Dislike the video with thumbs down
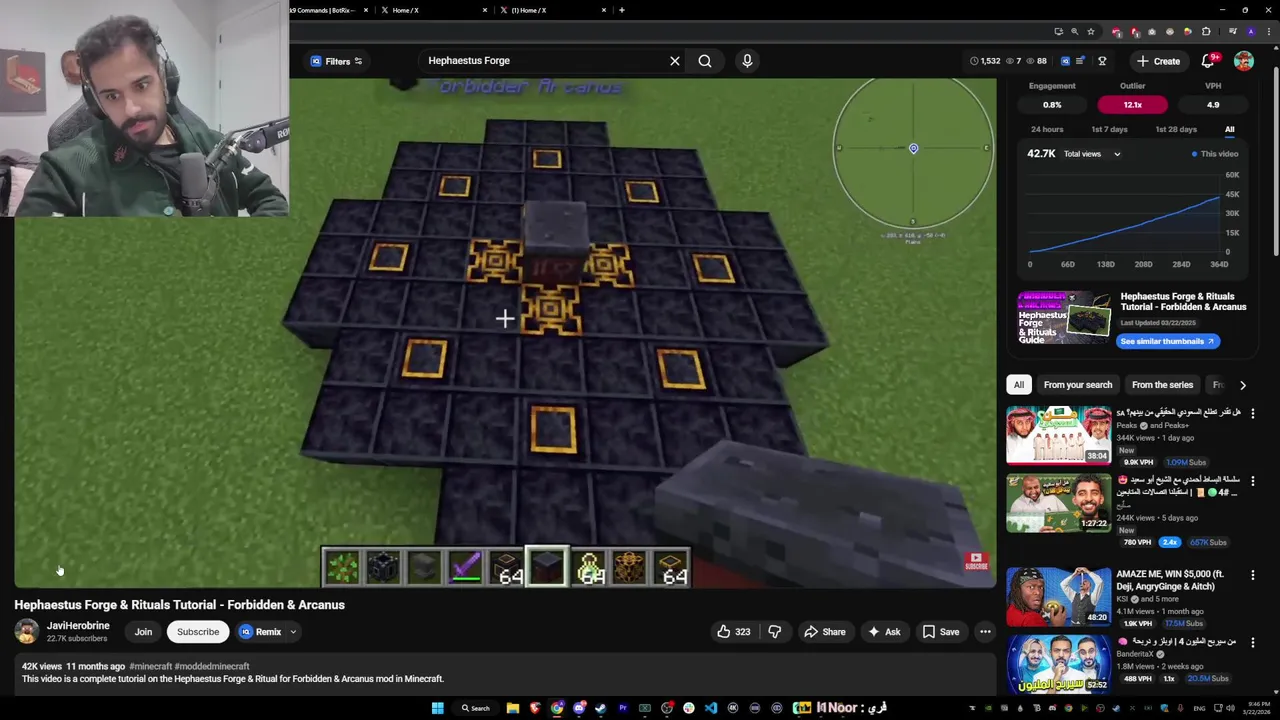 [x=775, y=632]
